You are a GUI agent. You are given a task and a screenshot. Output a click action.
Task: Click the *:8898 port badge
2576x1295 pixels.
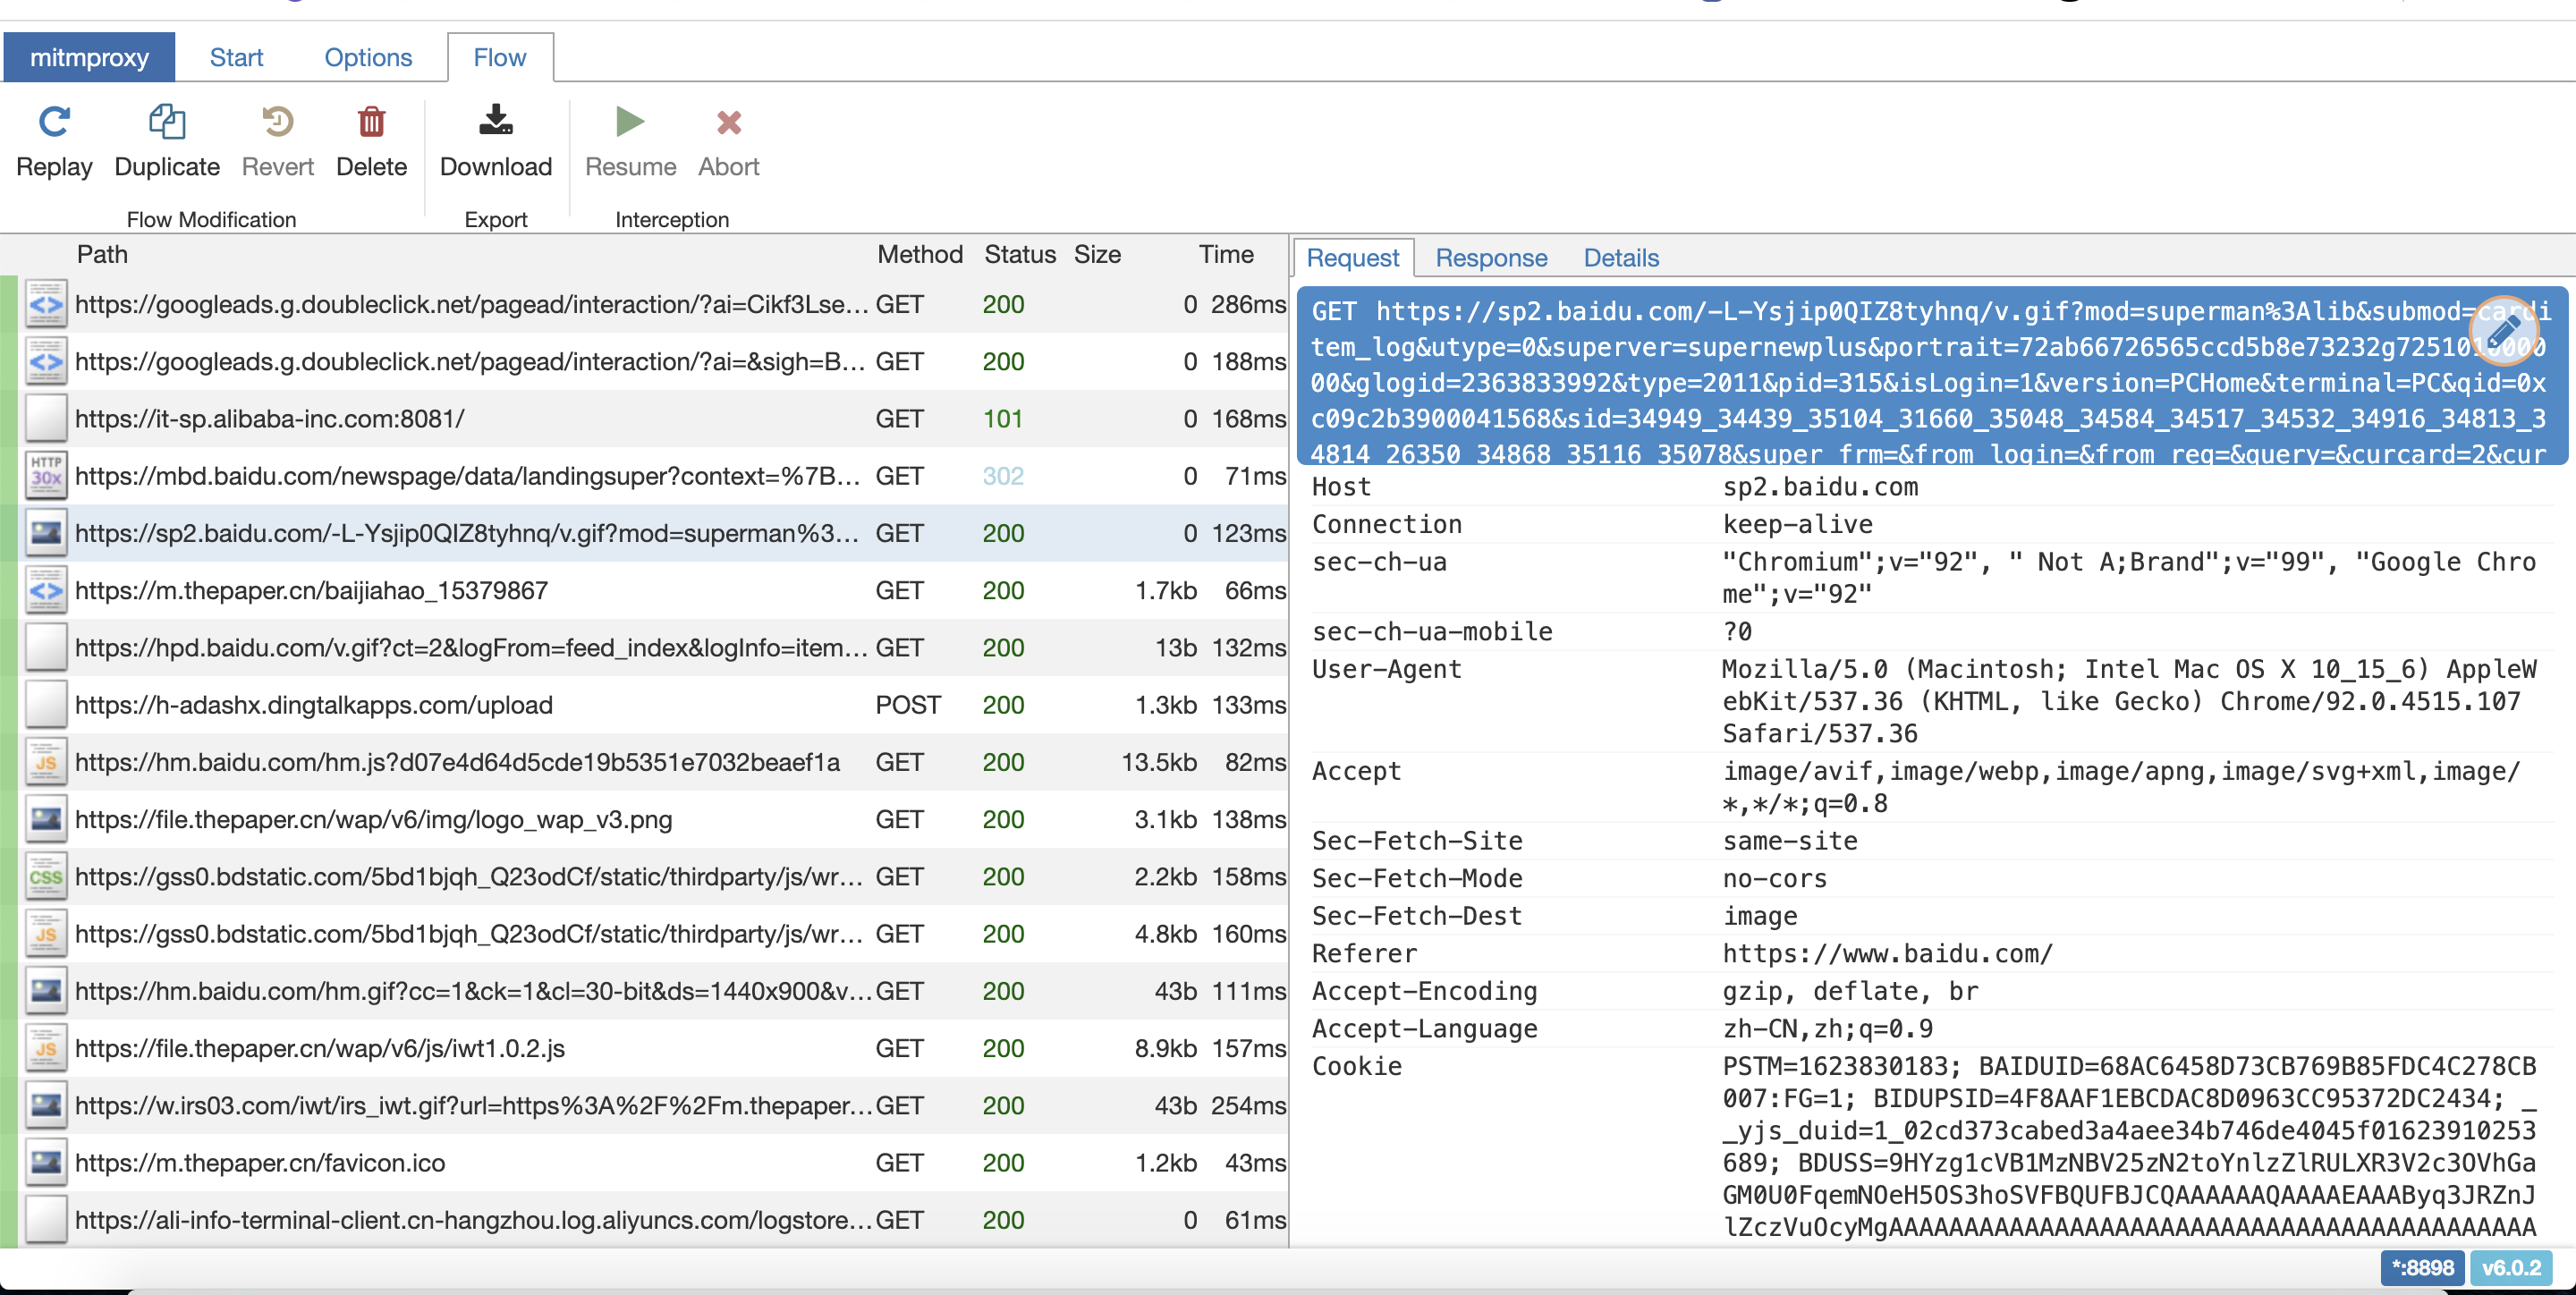2422,1268
